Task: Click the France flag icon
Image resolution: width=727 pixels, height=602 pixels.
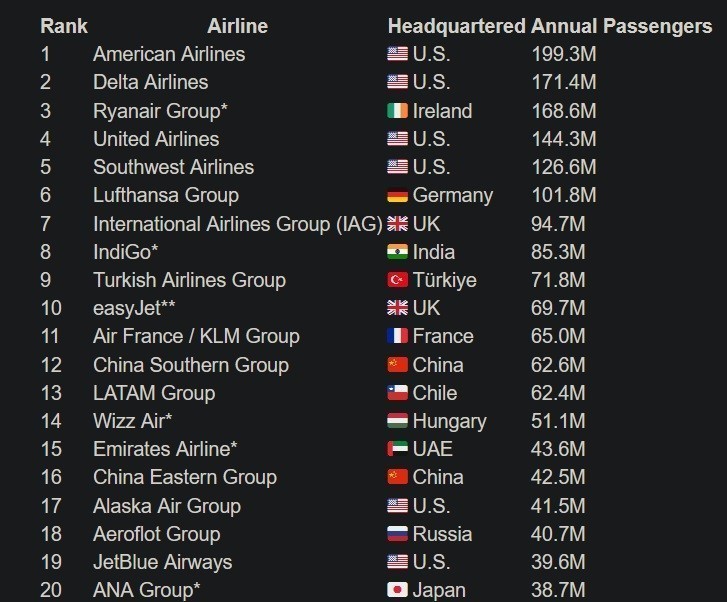Action: pyautogui.click(x=397, y=337)
